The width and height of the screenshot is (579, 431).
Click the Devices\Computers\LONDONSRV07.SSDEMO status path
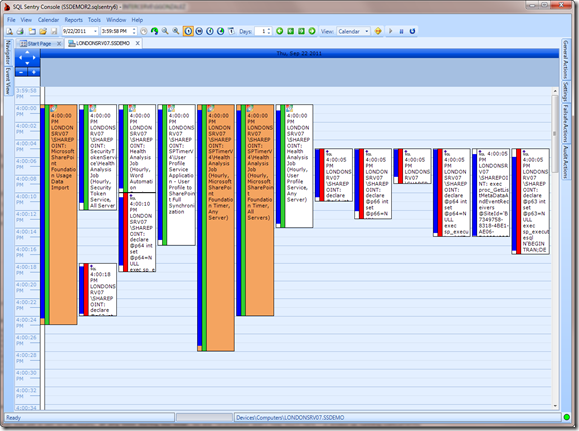[290, 417]
